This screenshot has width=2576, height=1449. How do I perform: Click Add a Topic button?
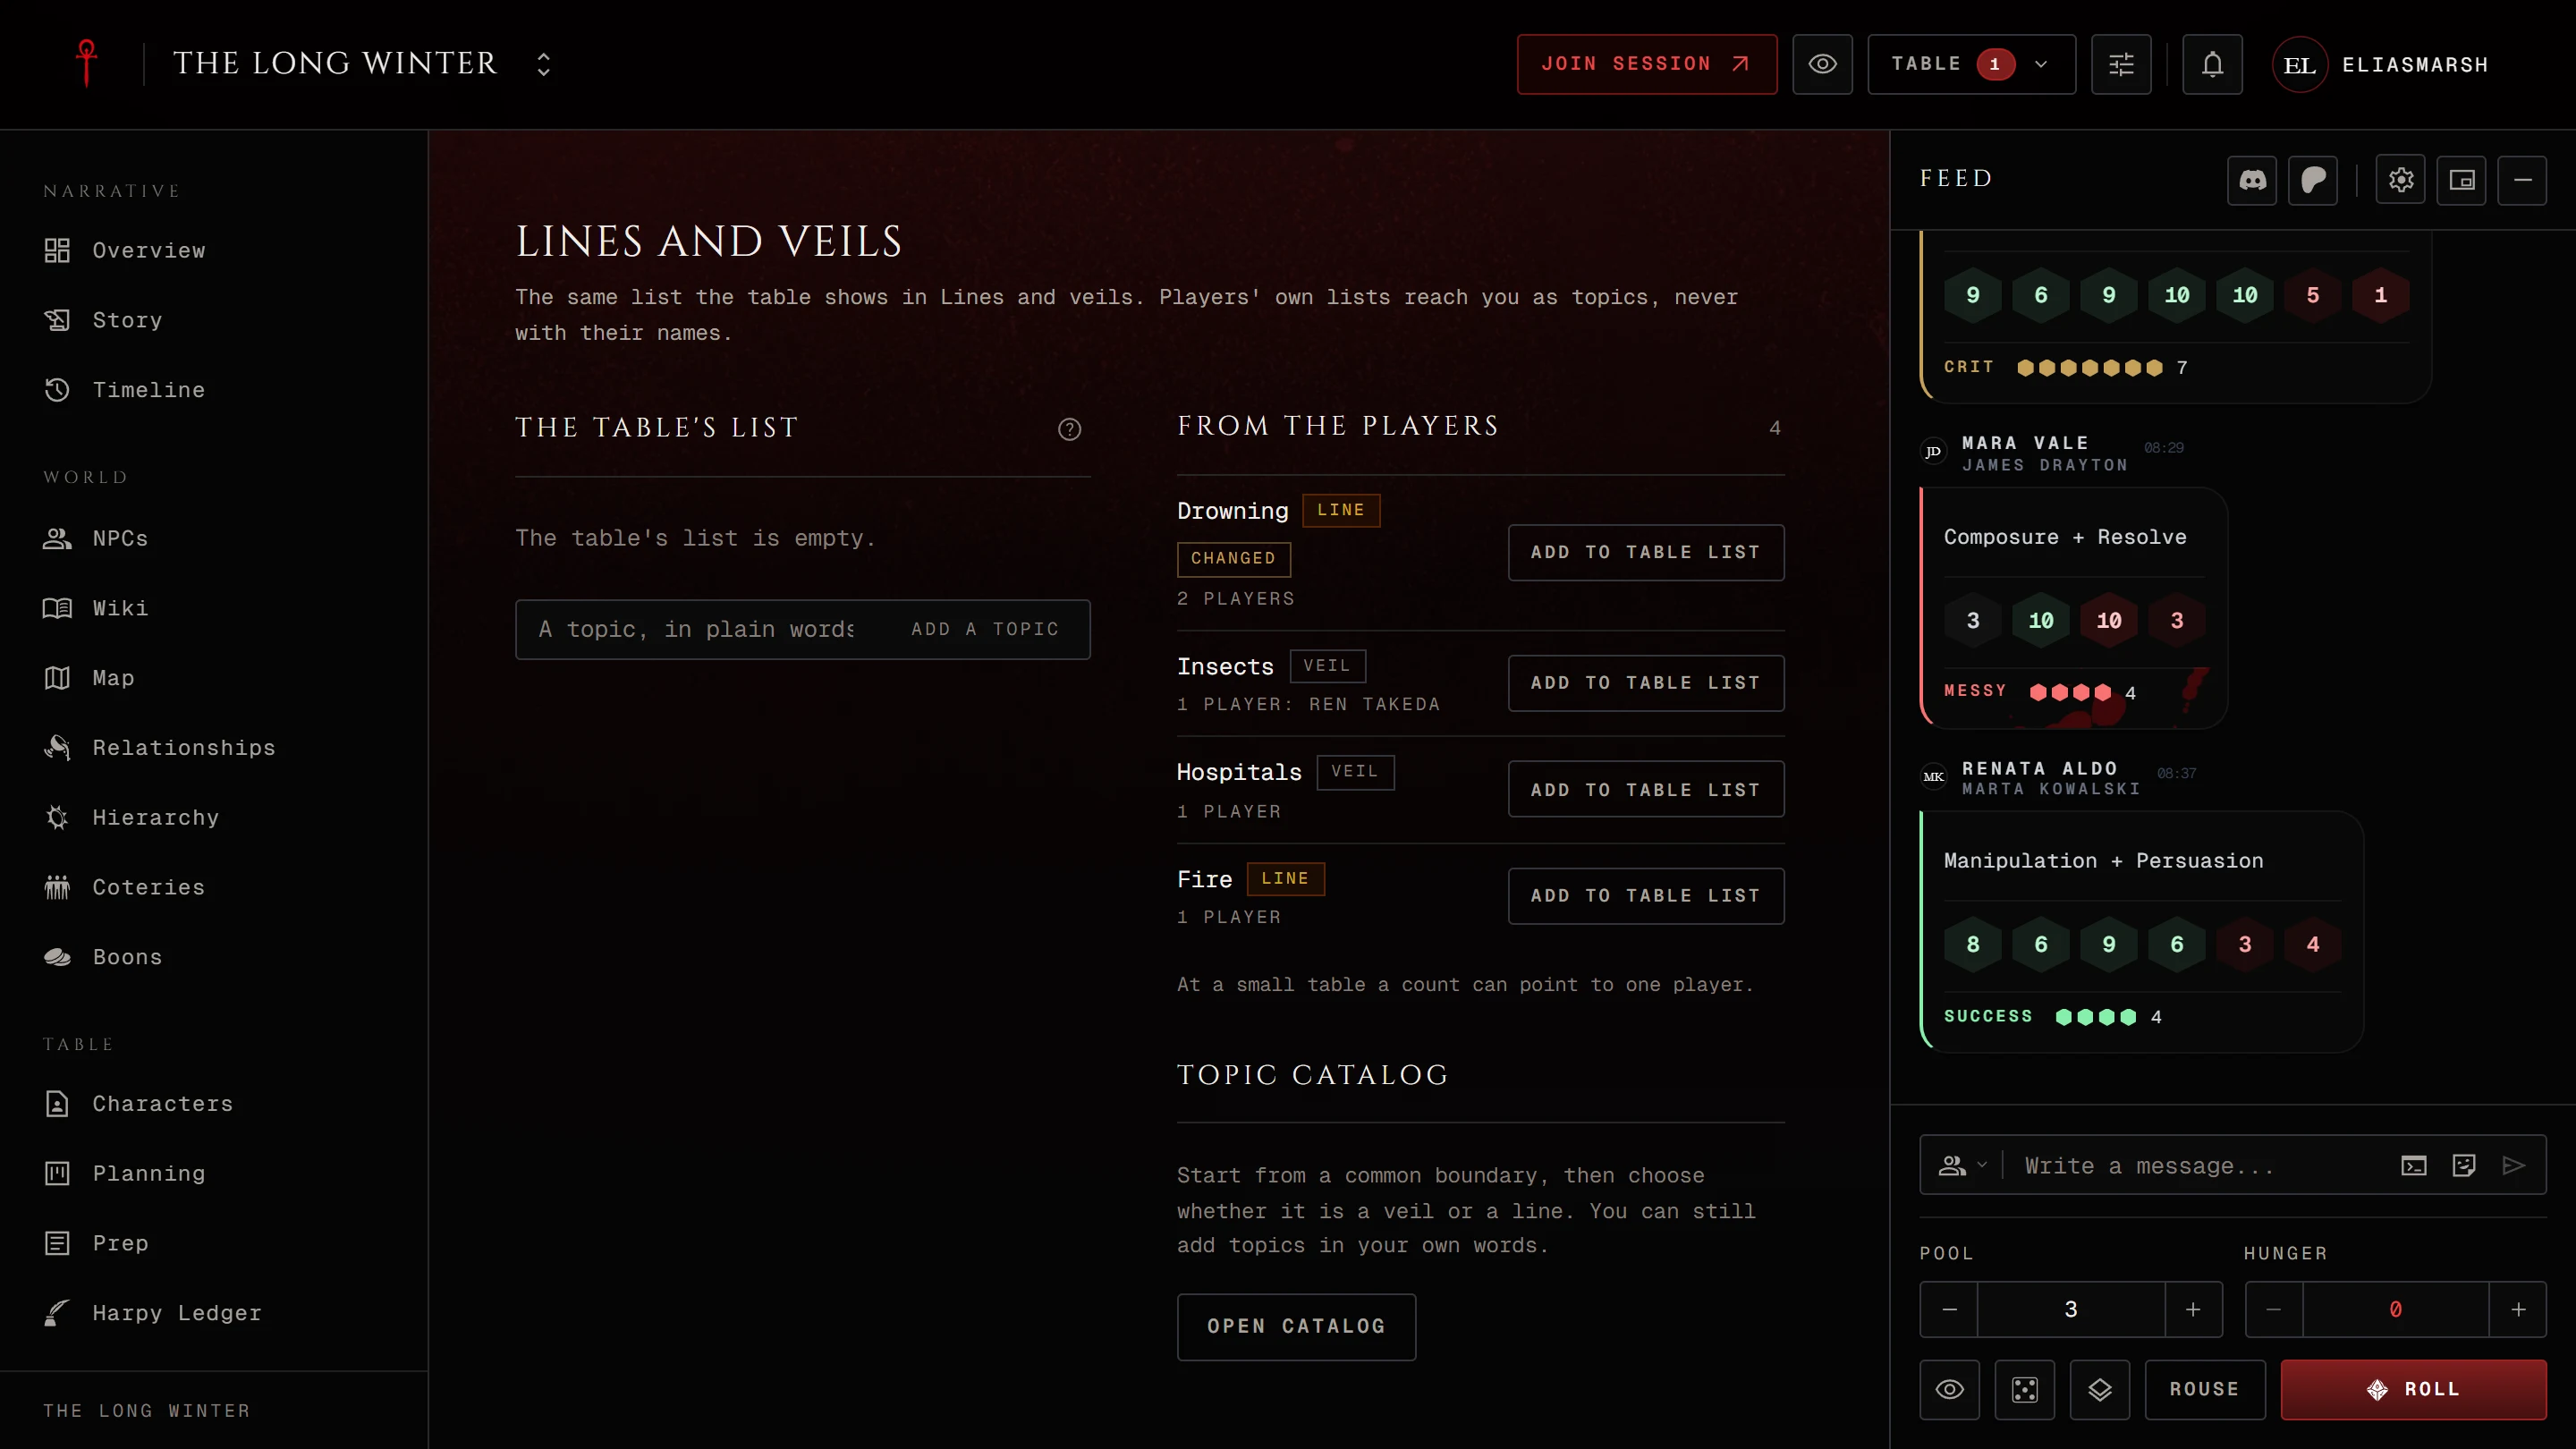tap(984, 629)
